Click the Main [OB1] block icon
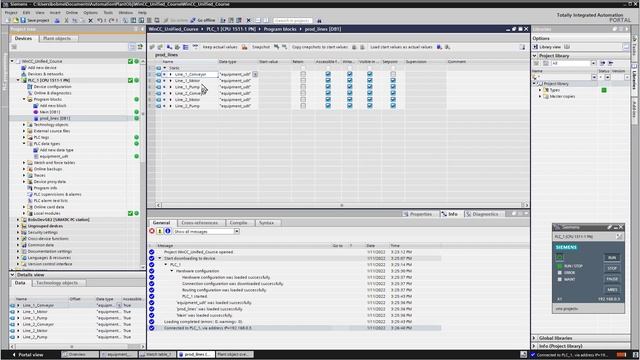This screenshot has width=640, height=360. (x=36, y=112)
